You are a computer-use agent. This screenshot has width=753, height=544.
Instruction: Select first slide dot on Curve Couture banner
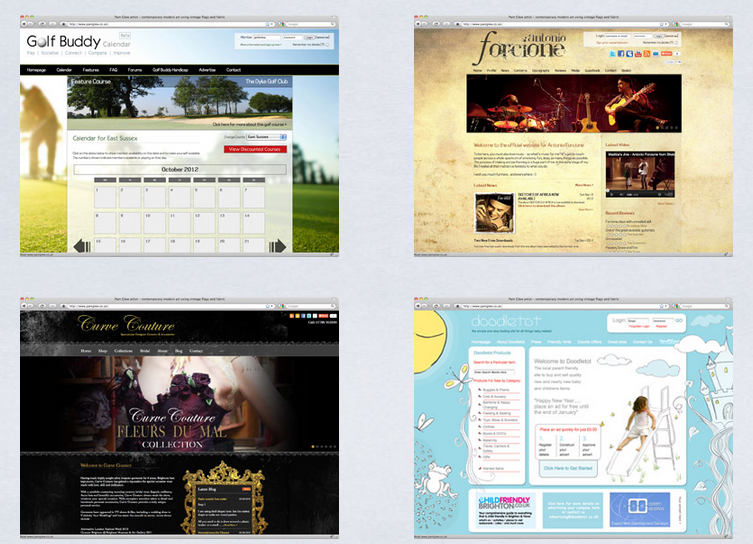313,447
